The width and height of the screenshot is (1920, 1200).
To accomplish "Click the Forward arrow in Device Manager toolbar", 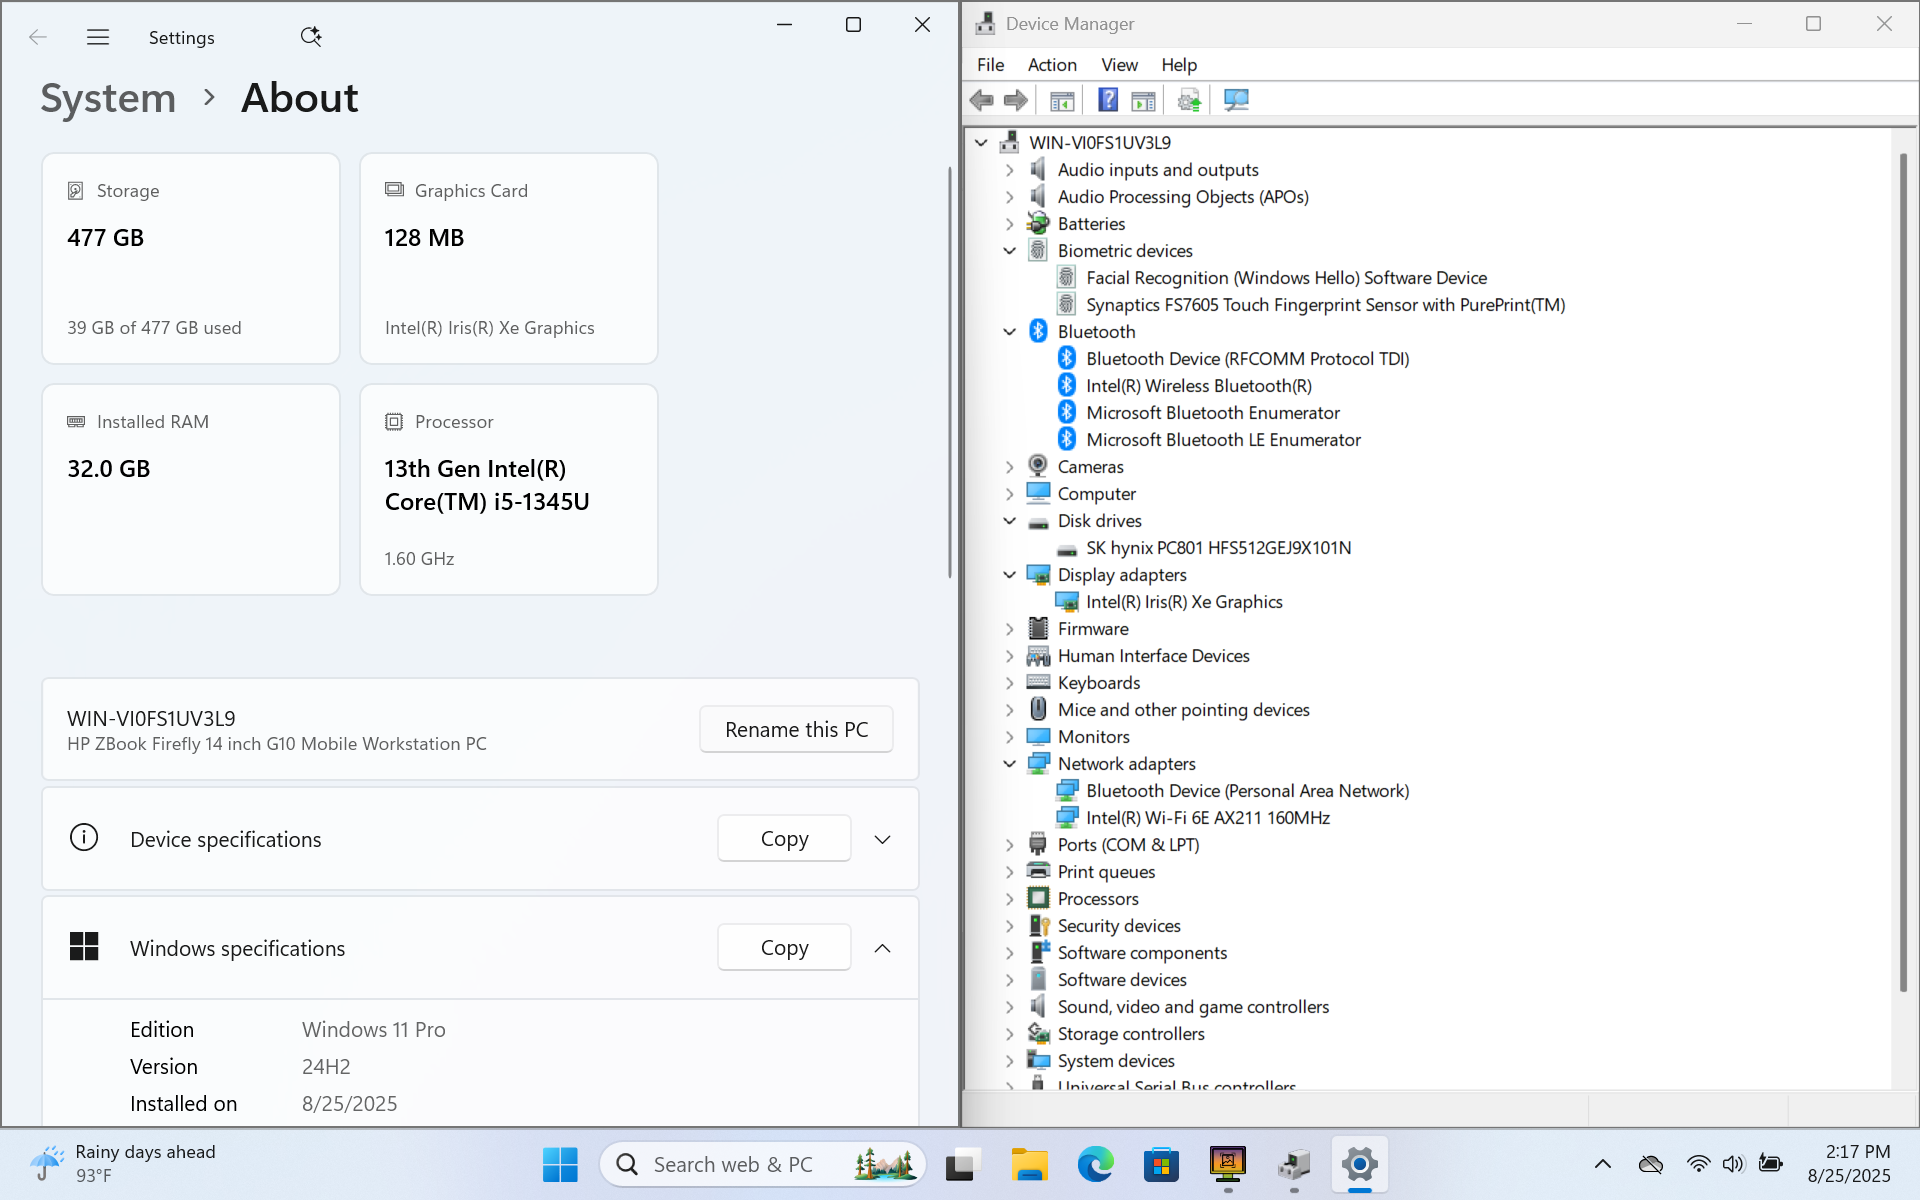I will 1016,100.
